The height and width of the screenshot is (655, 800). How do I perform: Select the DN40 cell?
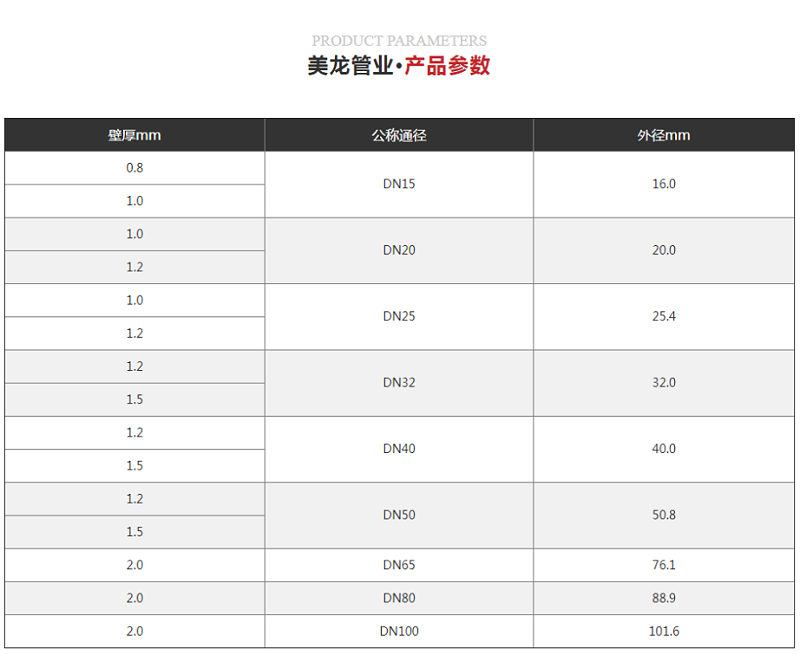tap(398, 449)
